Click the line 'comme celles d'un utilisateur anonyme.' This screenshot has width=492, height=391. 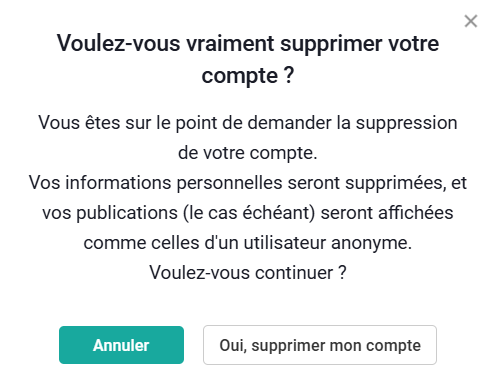point(248,243)
